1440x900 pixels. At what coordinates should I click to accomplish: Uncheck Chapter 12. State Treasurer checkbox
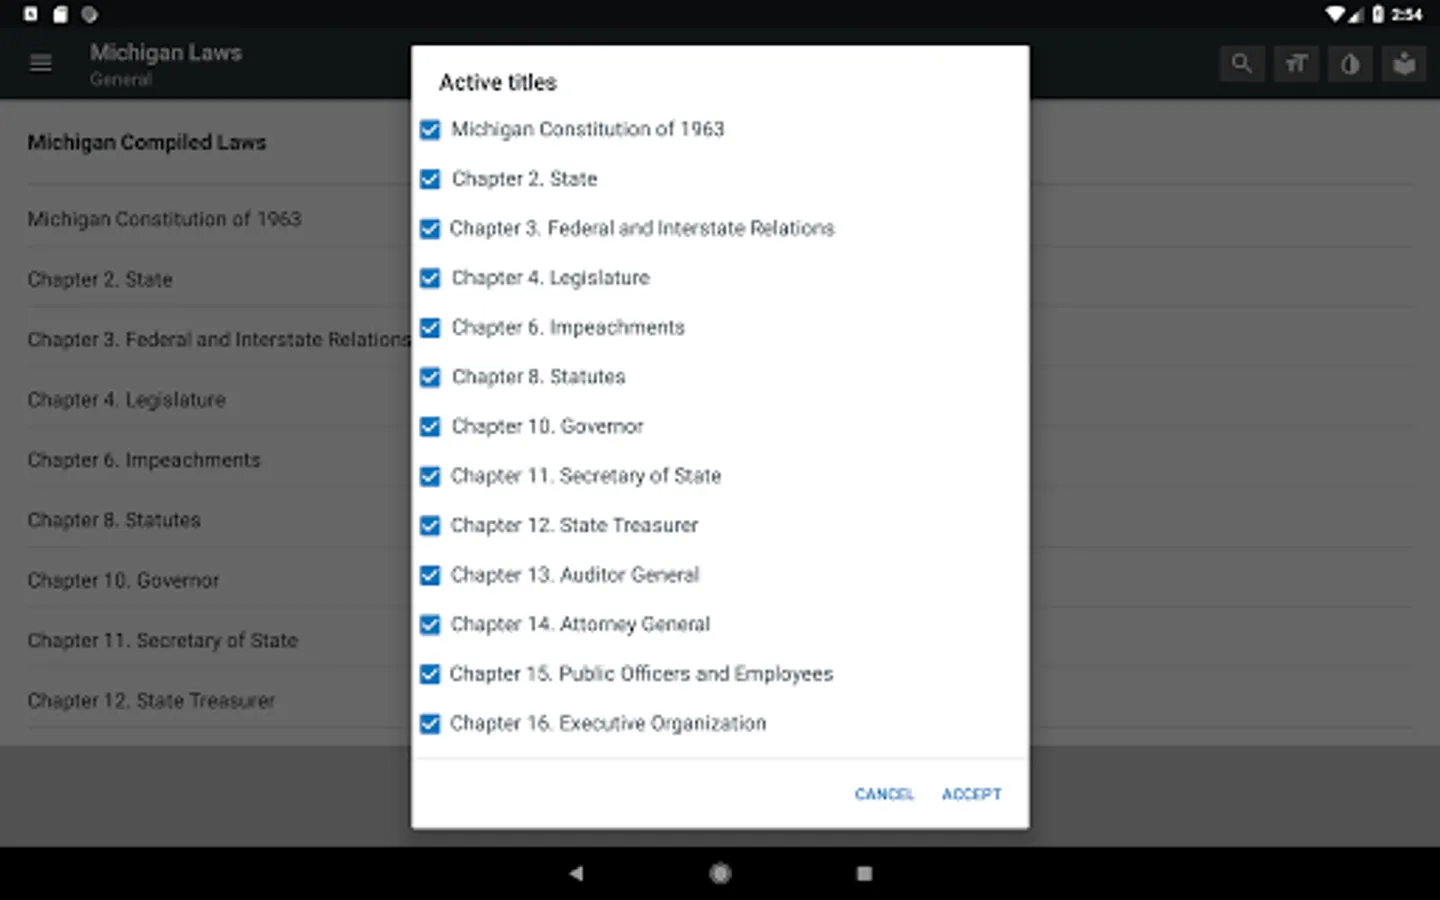coord(430,526)
